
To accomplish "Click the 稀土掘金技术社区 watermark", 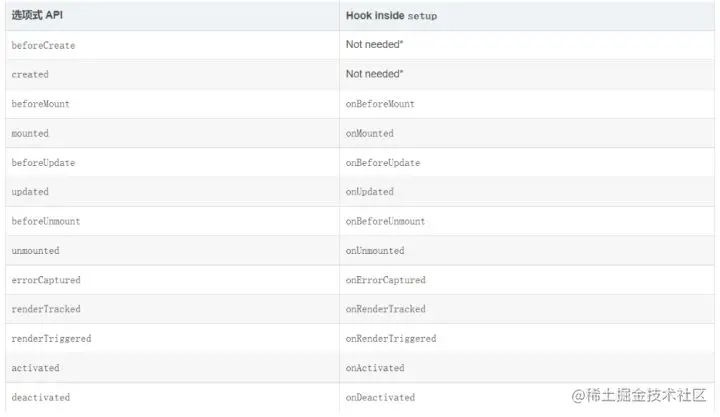I will coord(639,395).
